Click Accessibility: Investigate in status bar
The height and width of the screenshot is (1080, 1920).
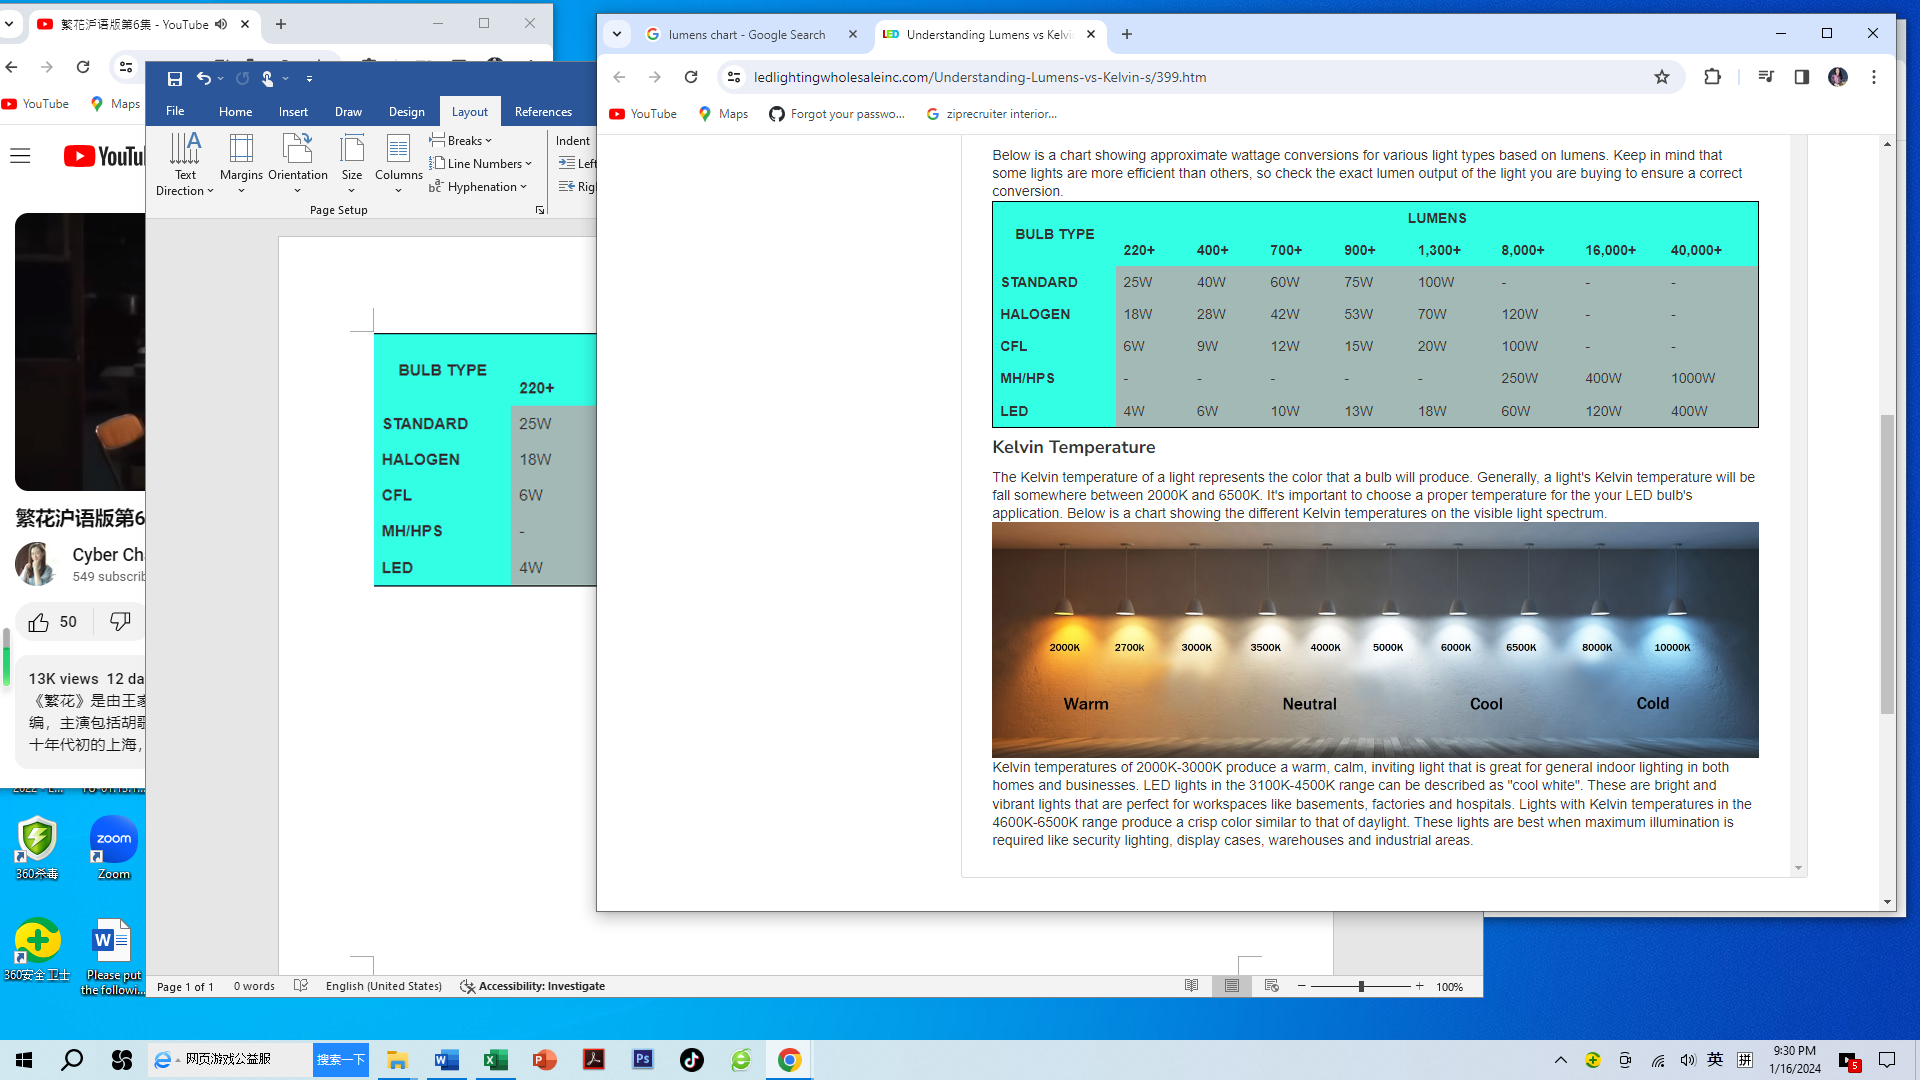[532, 986]
